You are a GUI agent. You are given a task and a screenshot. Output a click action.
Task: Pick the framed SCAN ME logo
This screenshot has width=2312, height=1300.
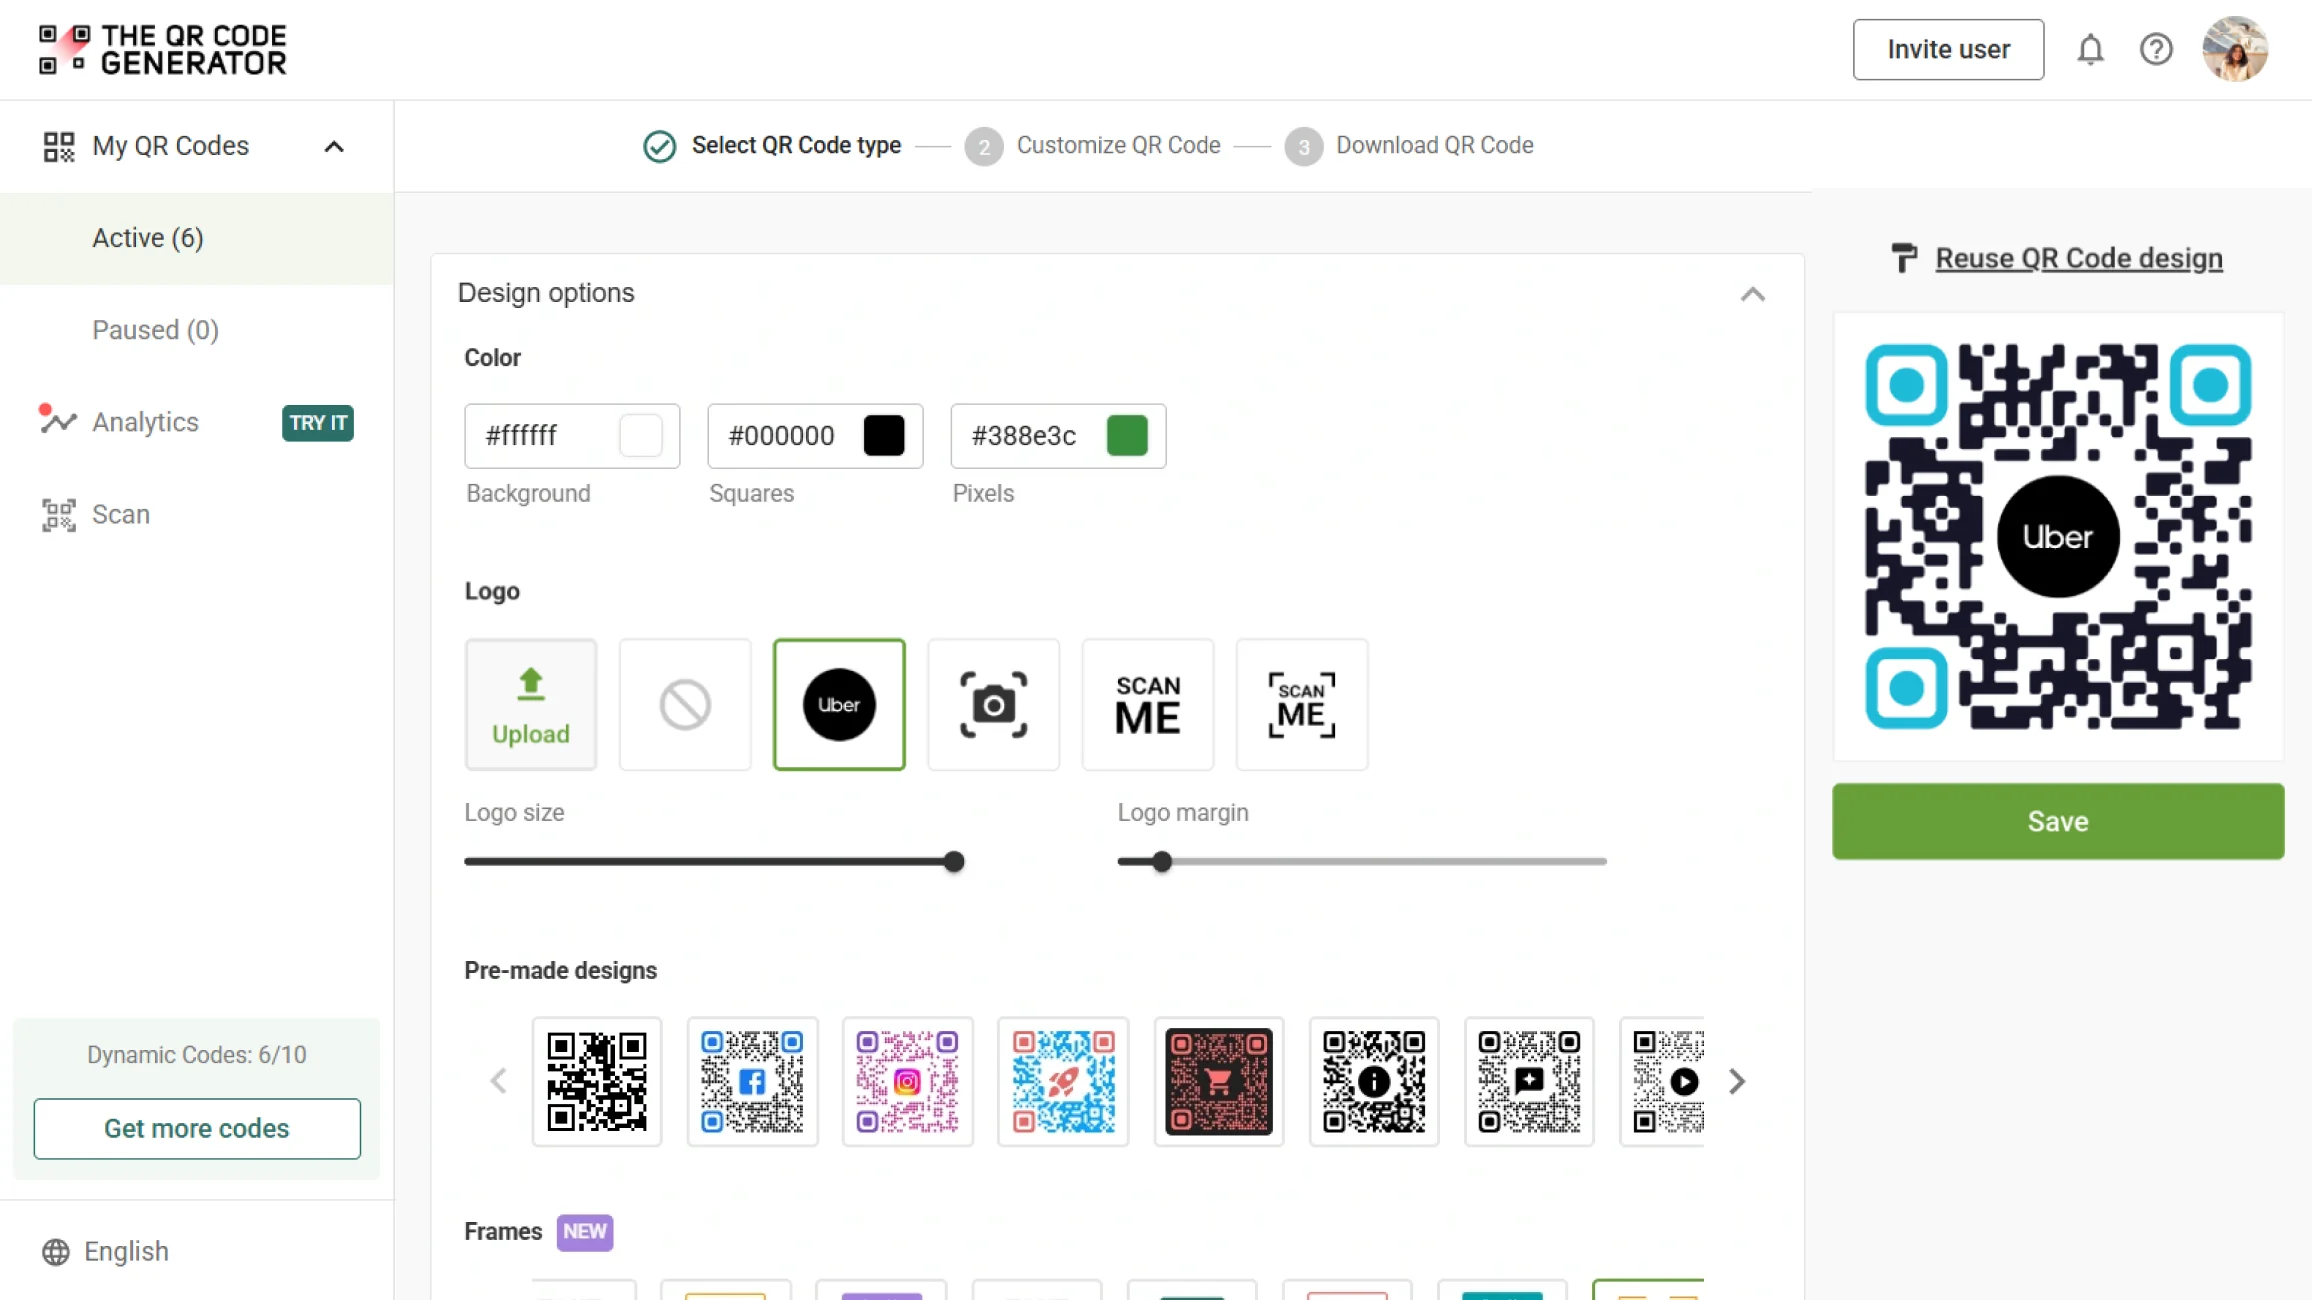1301,705
